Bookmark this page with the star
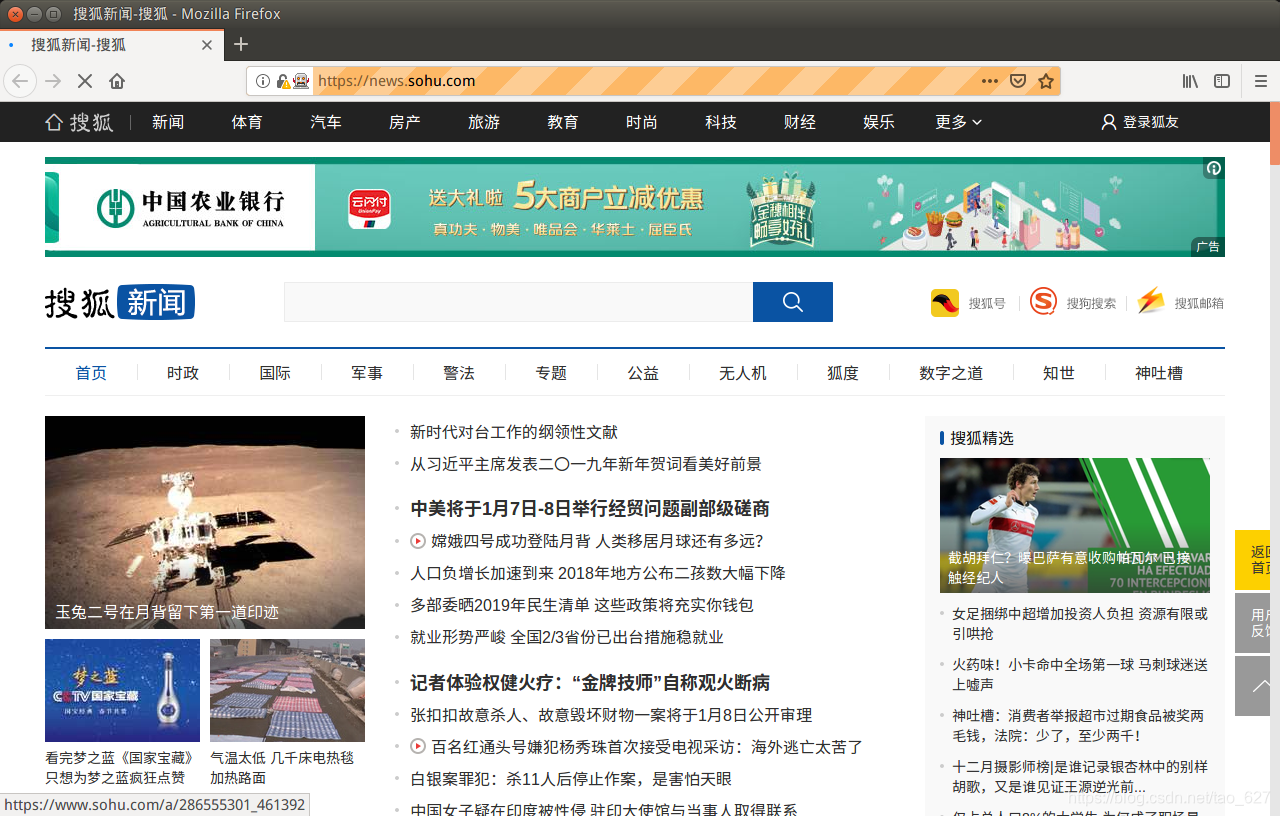Viewport: 1280px width, 816px height. [1046, 81]
